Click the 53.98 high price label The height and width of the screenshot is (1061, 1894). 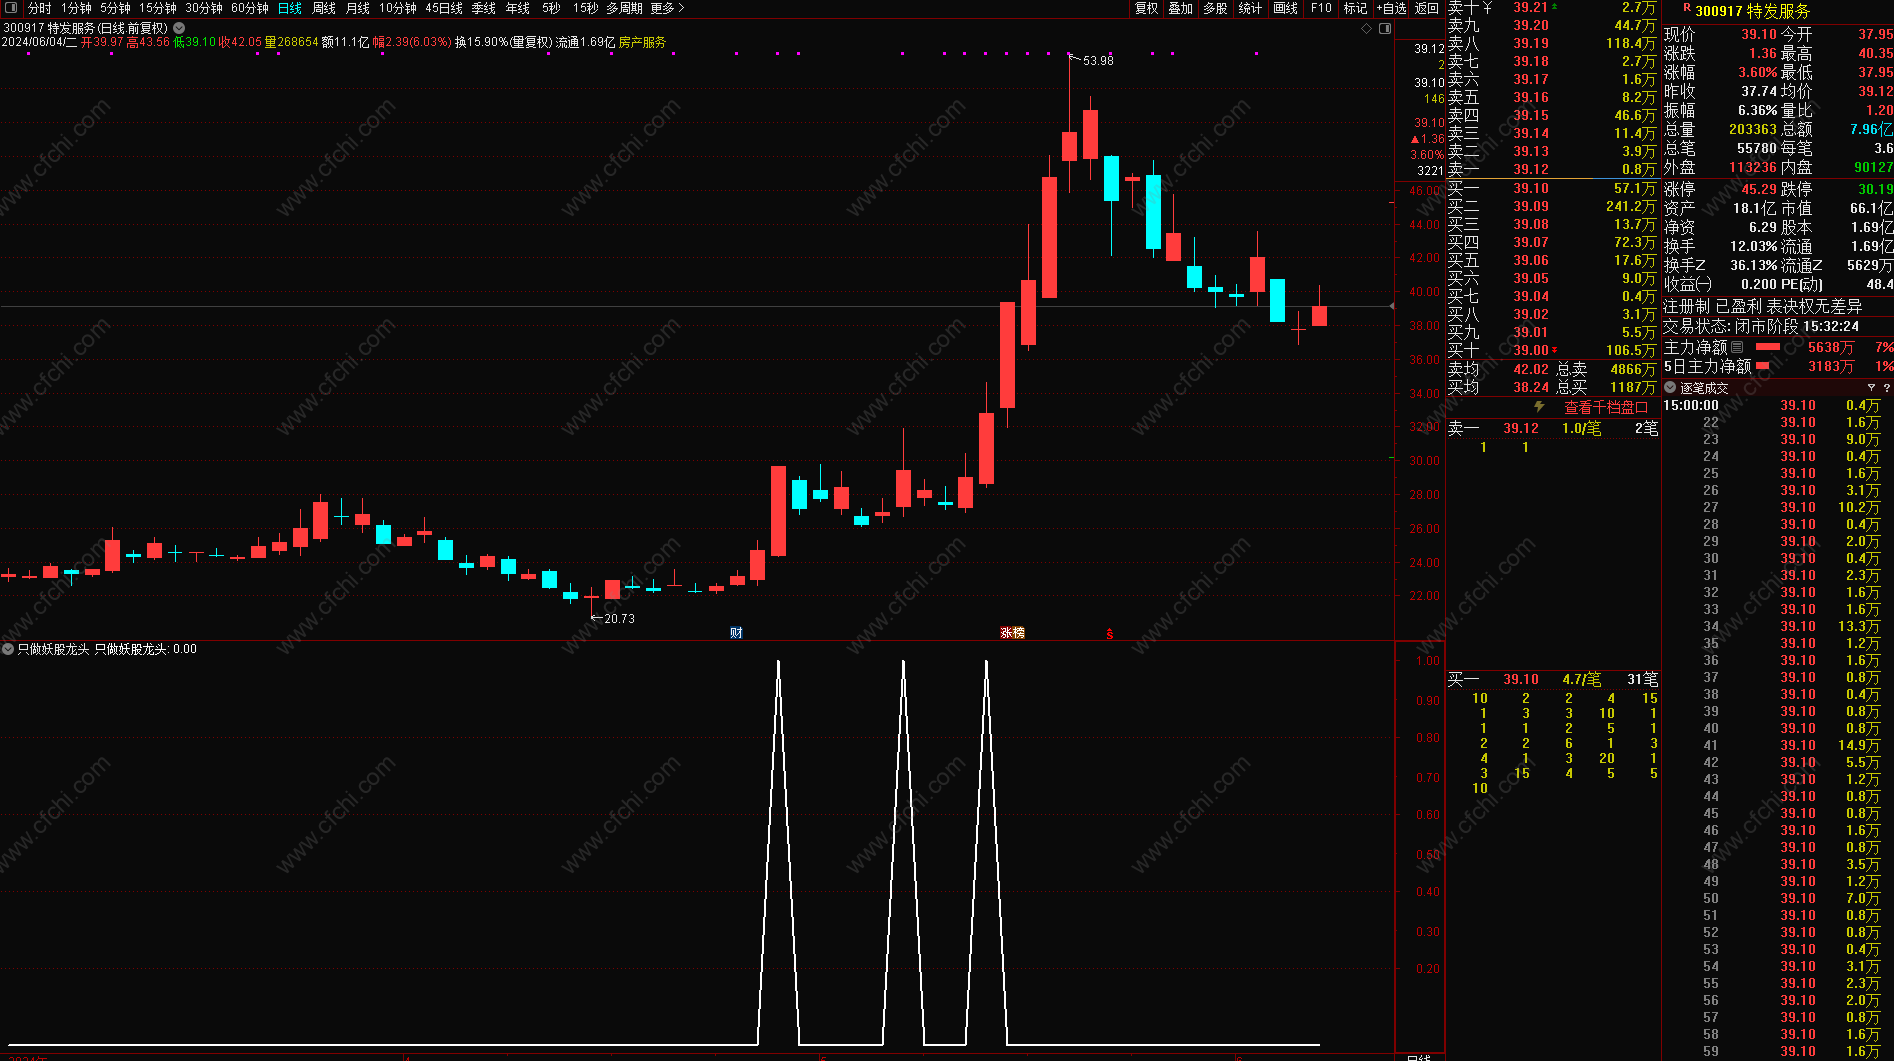pyautogui.click(x=1098, y=61)
